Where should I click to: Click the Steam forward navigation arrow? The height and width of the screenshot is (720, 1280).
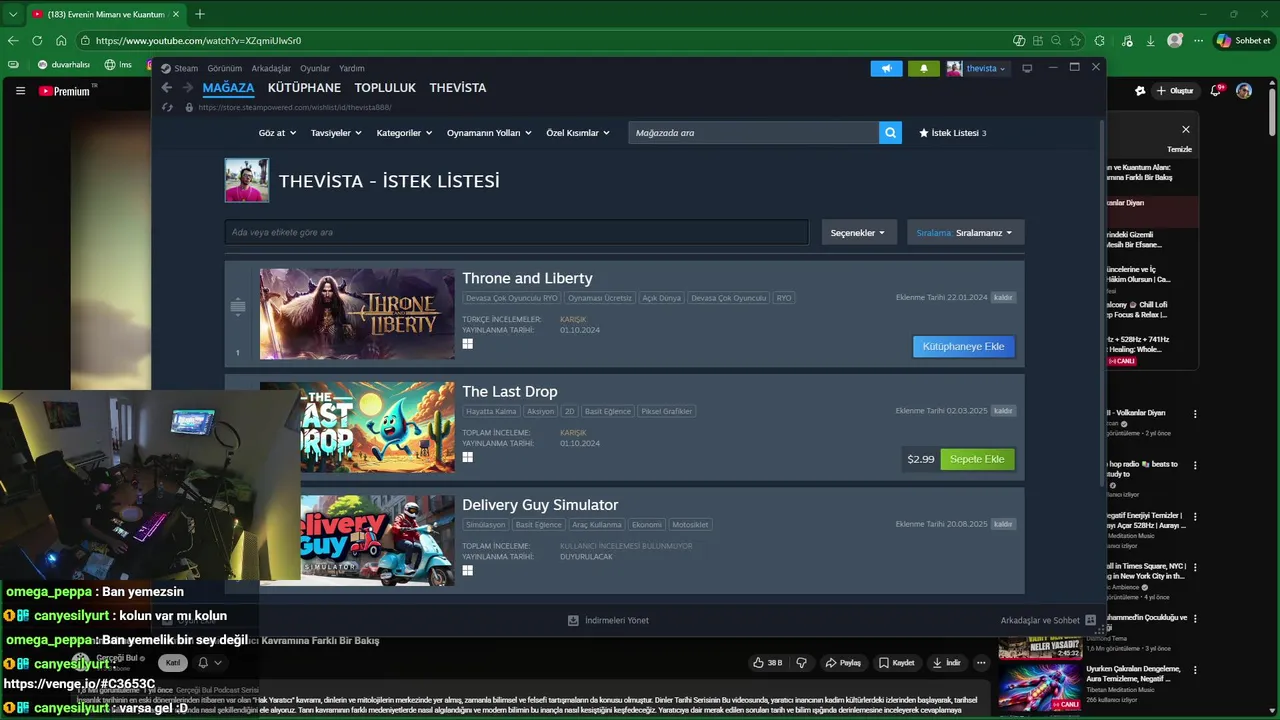(x=187, y=88)
